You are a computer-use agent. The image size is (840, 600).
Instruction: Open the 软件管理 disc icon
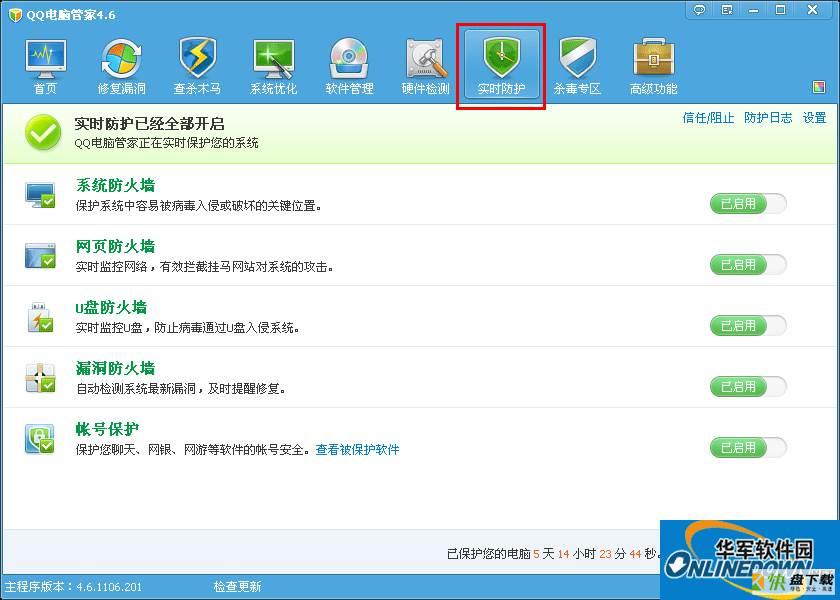point(349,59)
